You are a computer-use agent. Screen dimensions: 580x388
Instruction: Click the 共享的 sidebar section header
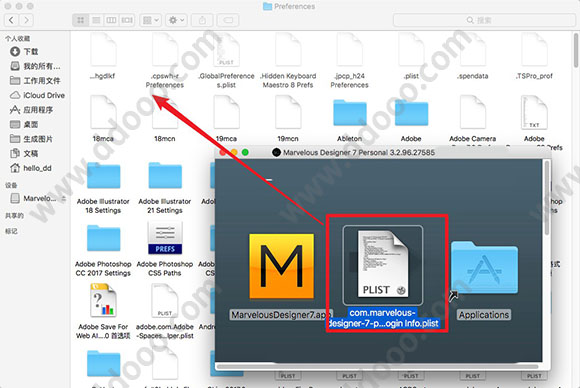tap(14, 216)
